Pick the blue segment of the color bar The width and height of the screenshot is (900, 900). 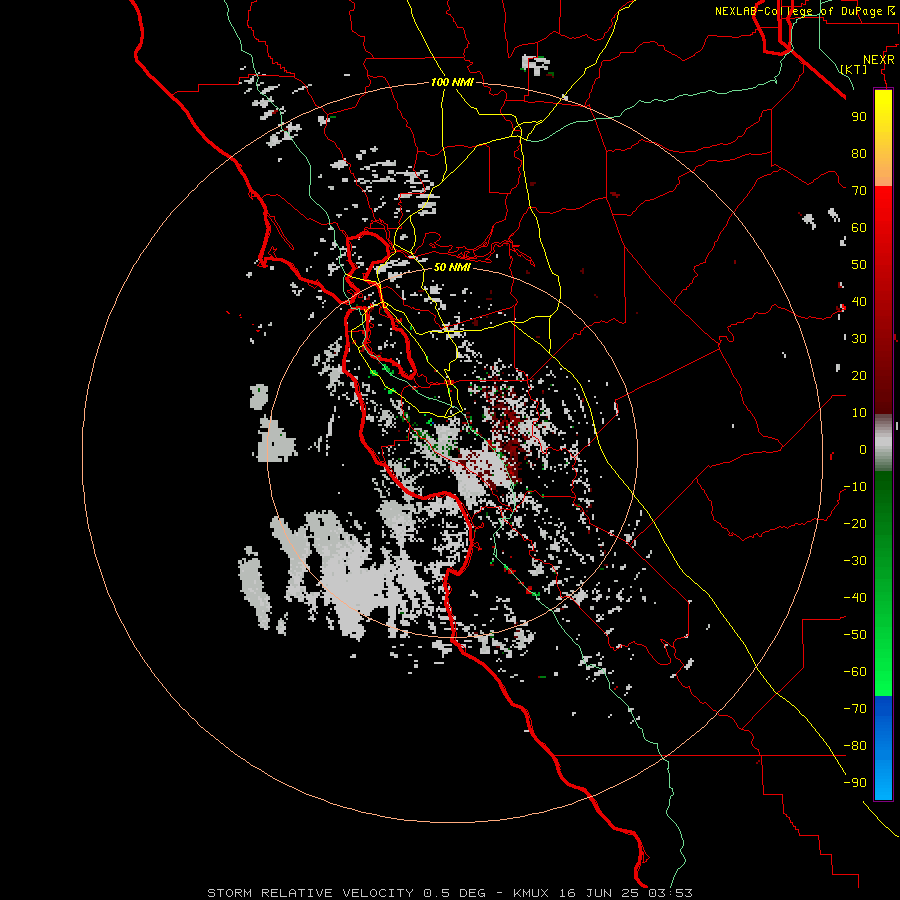883,747
